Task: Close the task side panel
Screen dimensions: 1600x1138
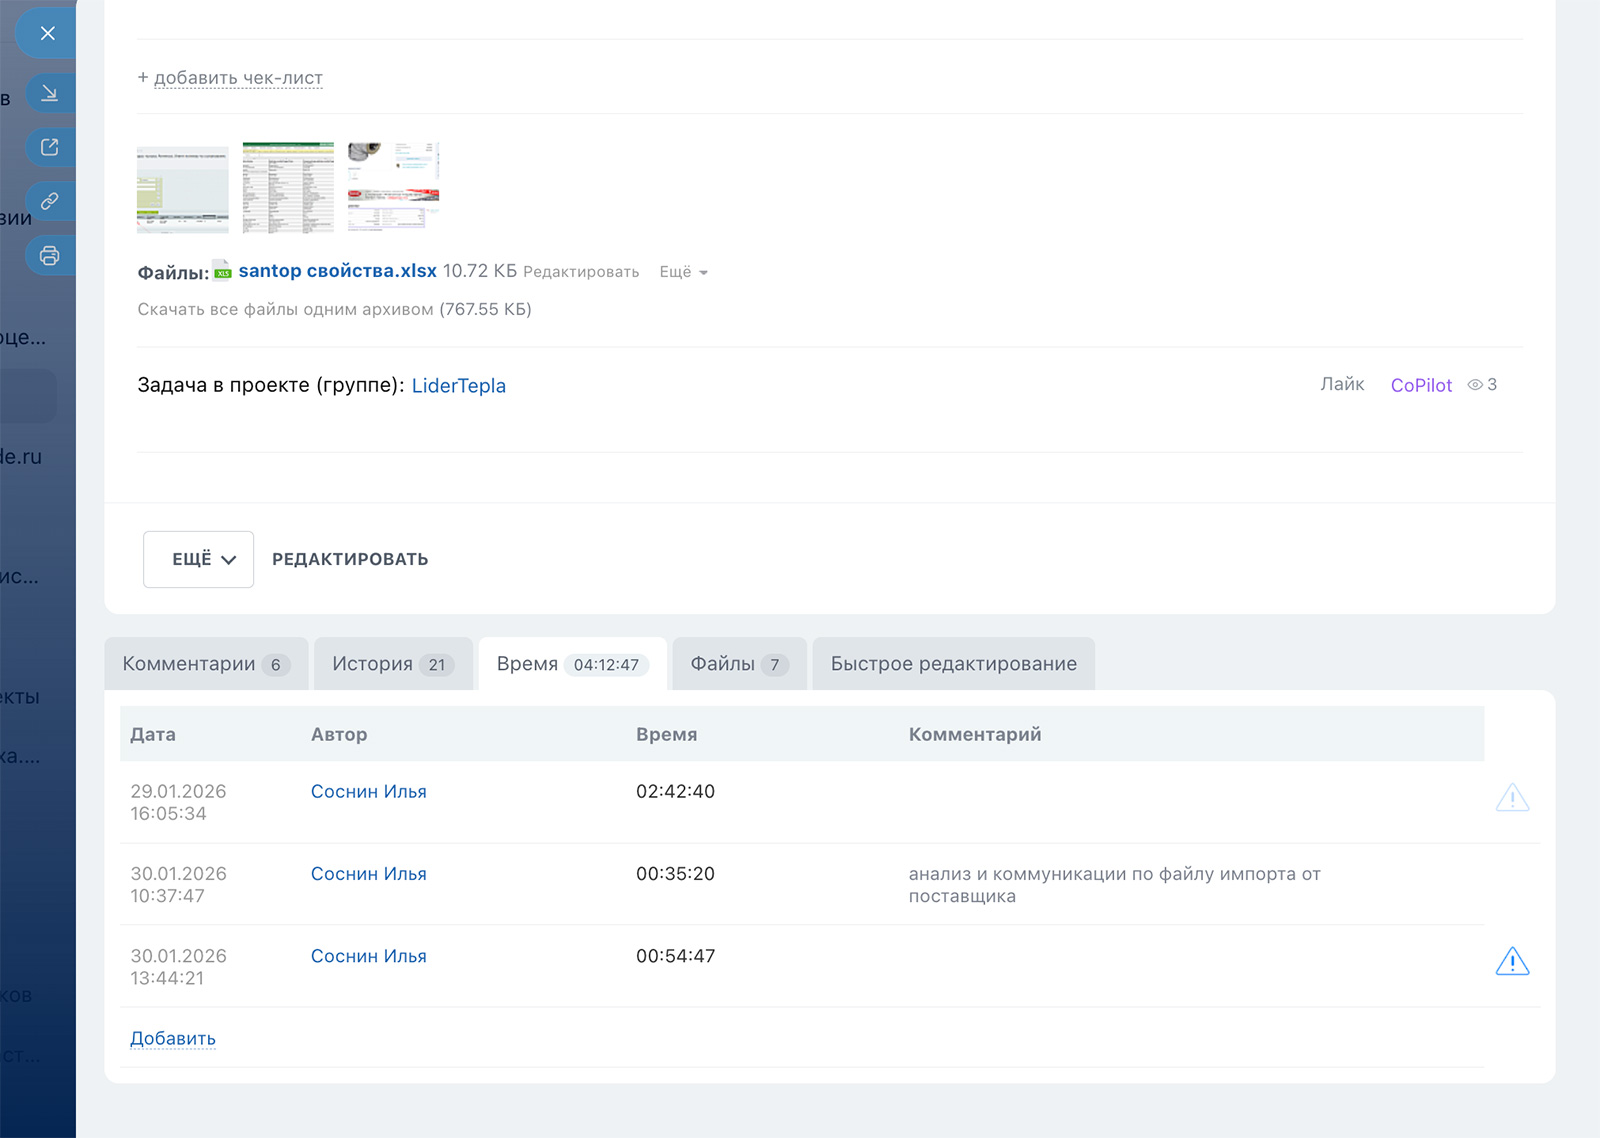Action: 47,33
